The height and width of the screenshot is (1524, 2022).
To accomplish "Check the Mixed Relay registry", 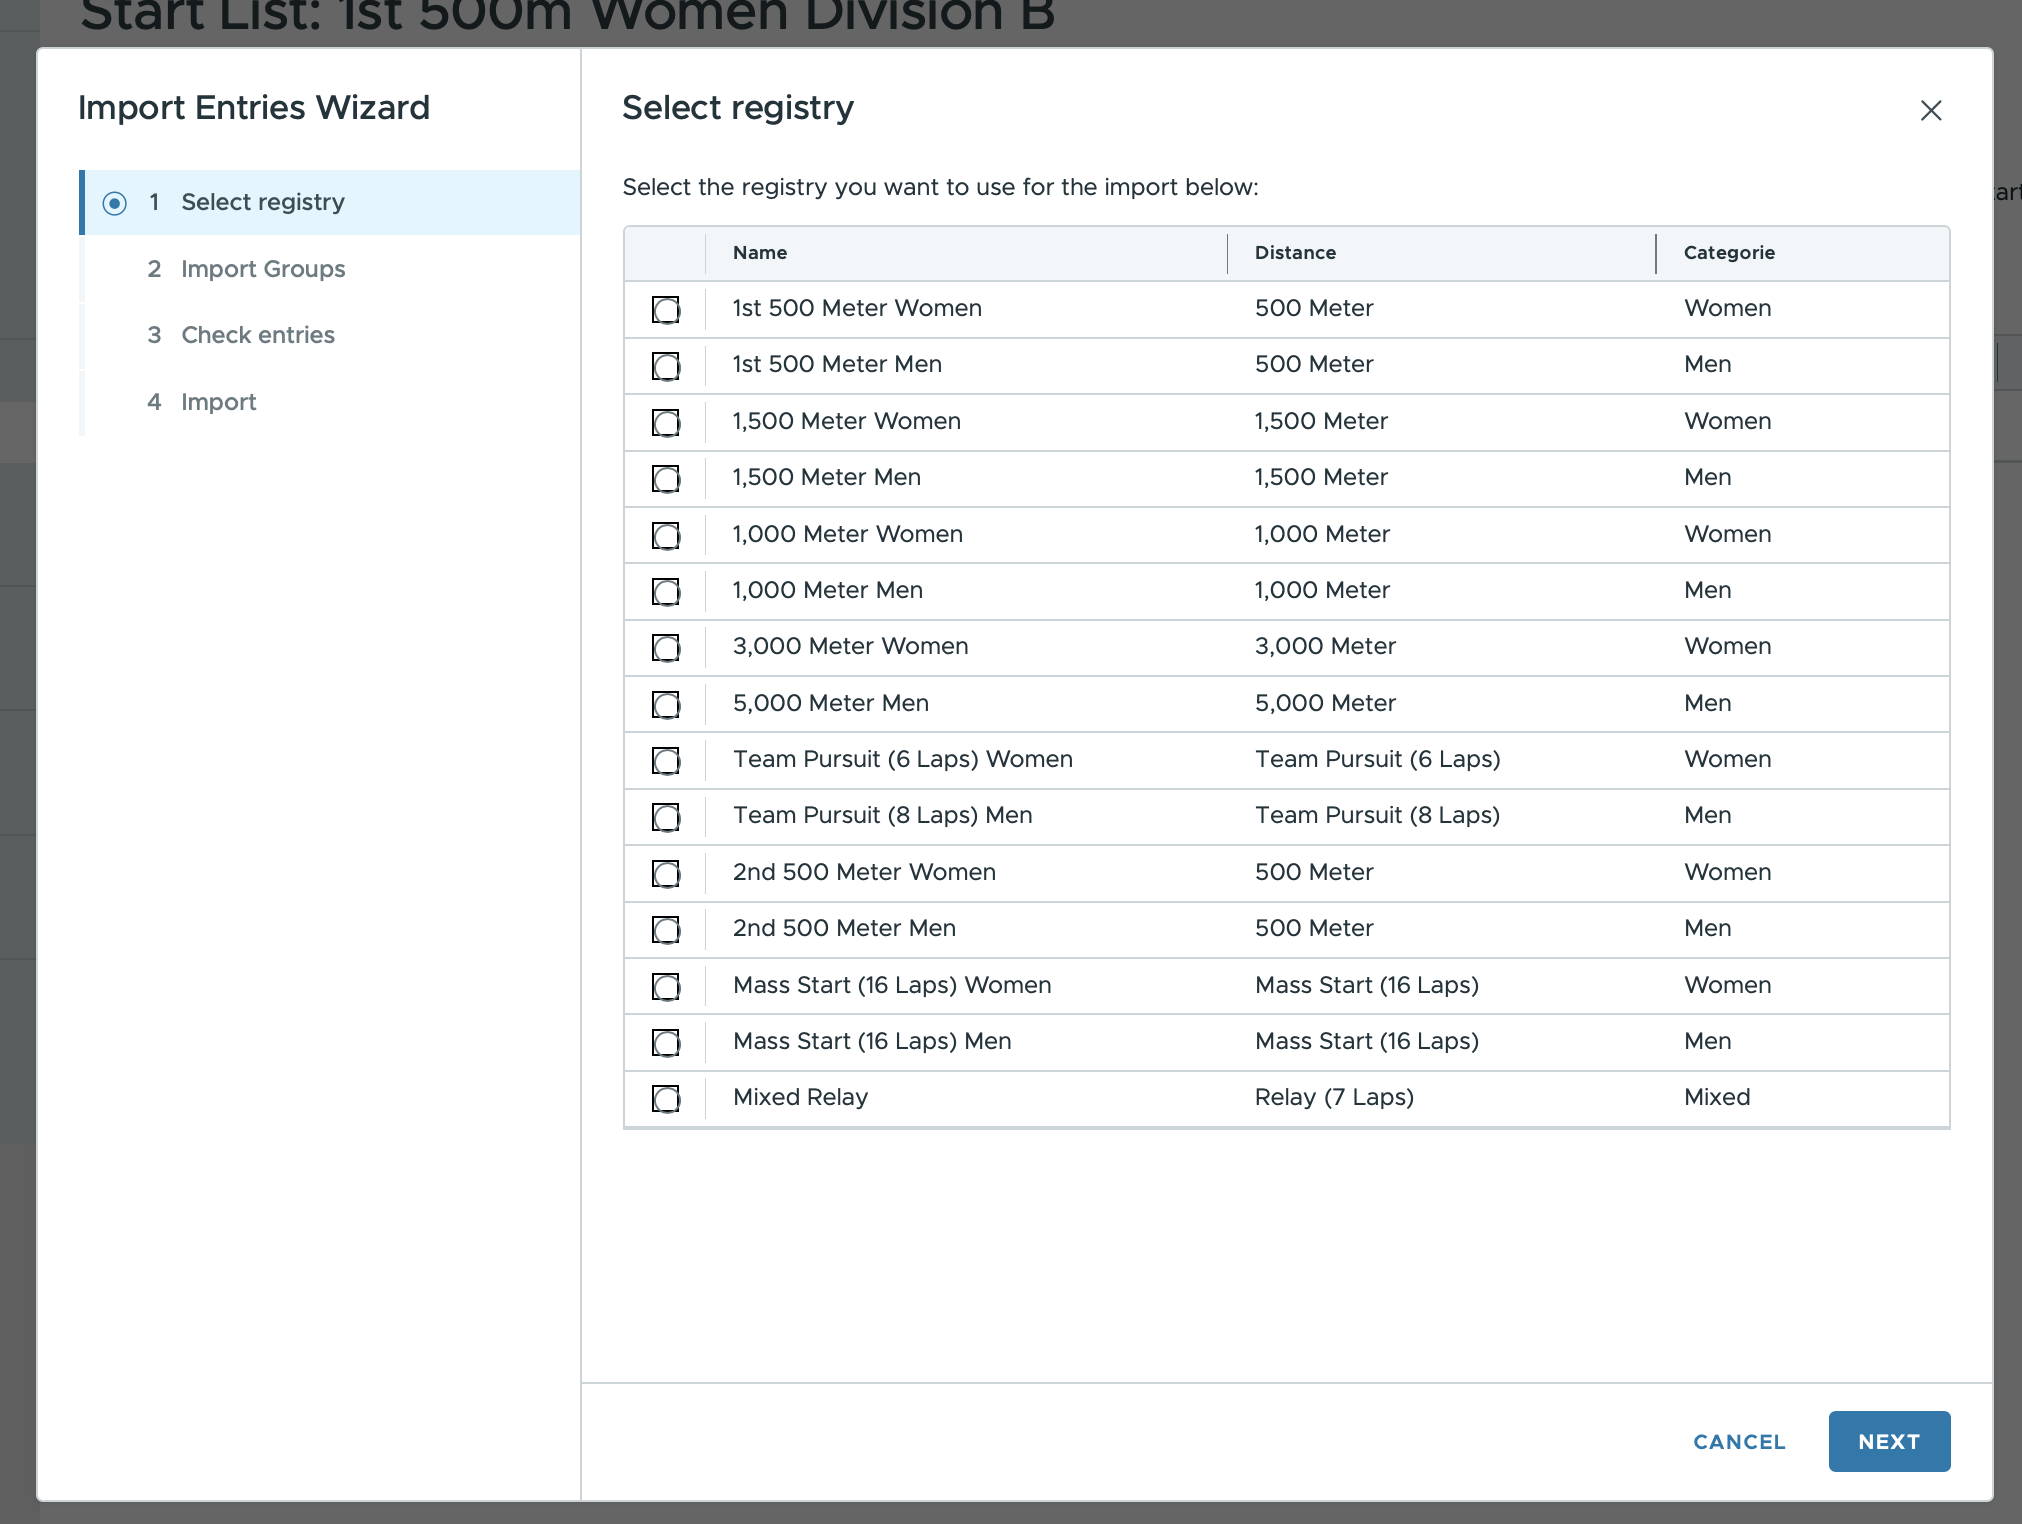I will click(666, 1098).
